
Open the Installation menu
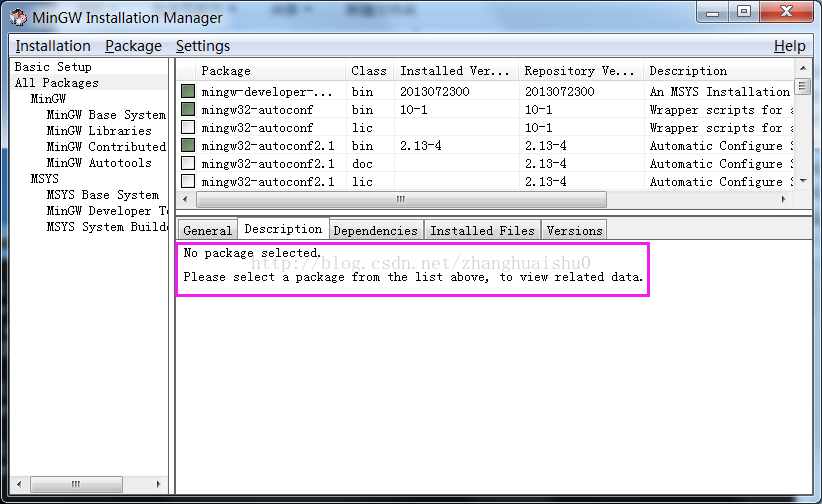(53, 46)
